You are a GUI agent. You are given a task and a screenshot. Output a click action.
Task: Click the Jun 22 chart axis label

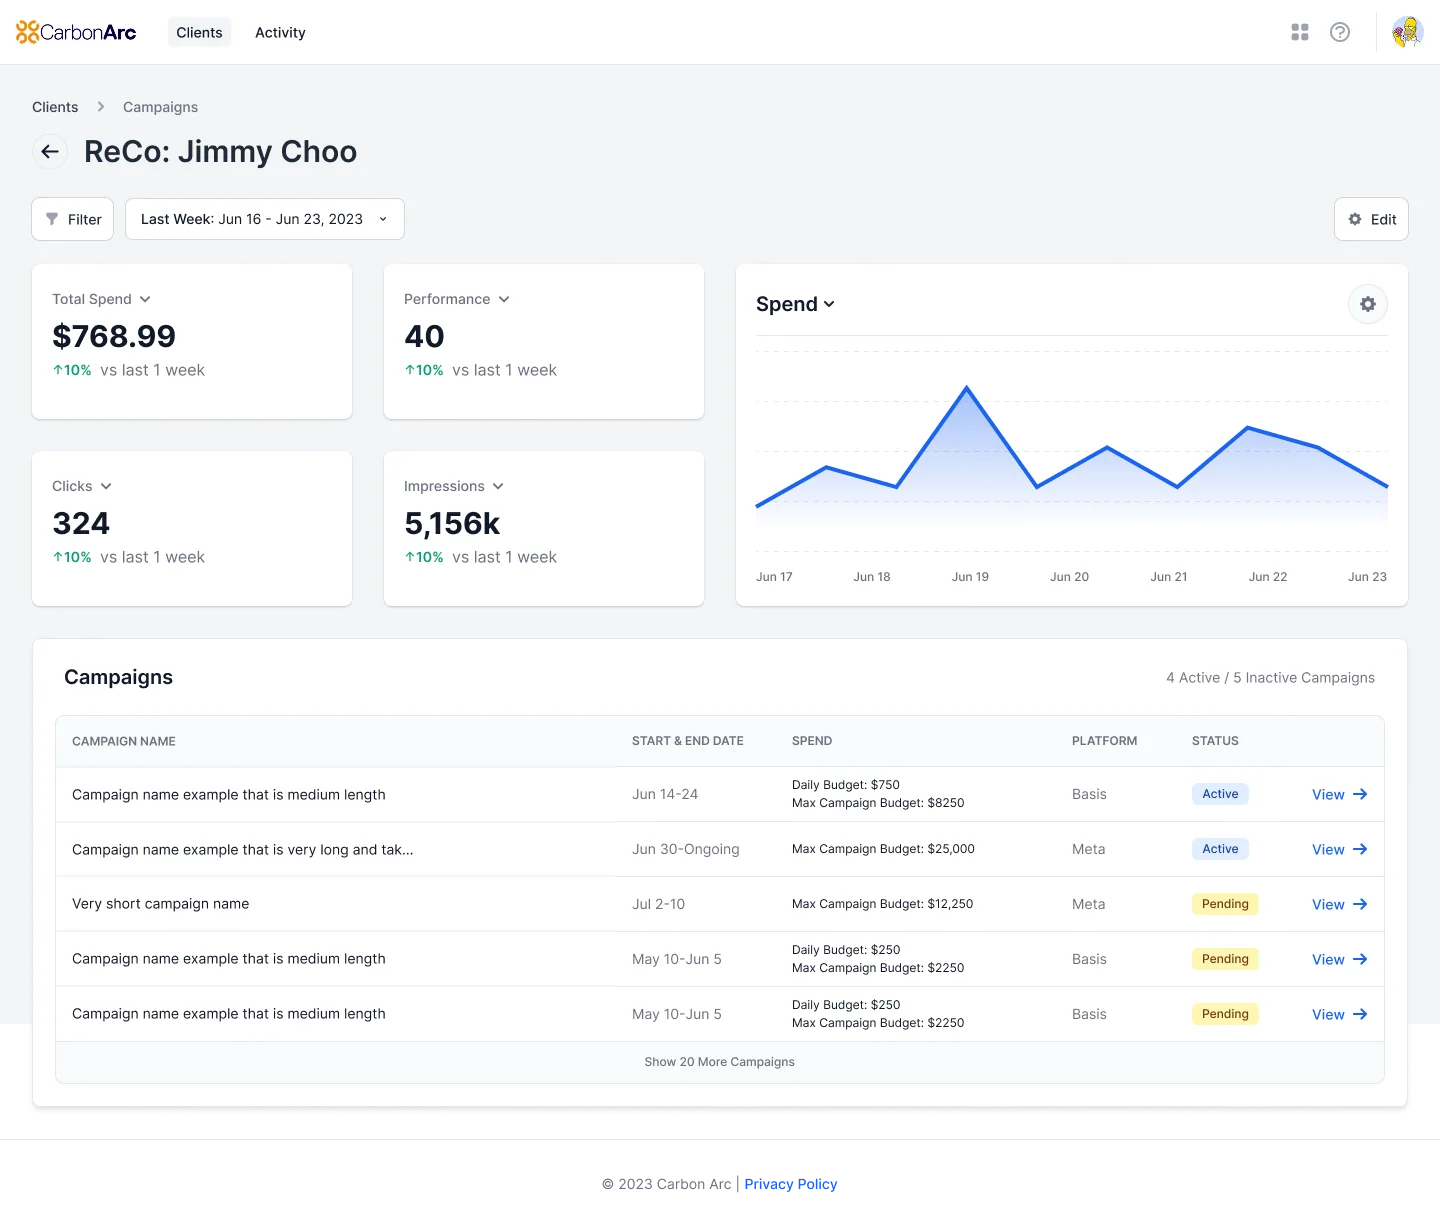(1268, 577)
